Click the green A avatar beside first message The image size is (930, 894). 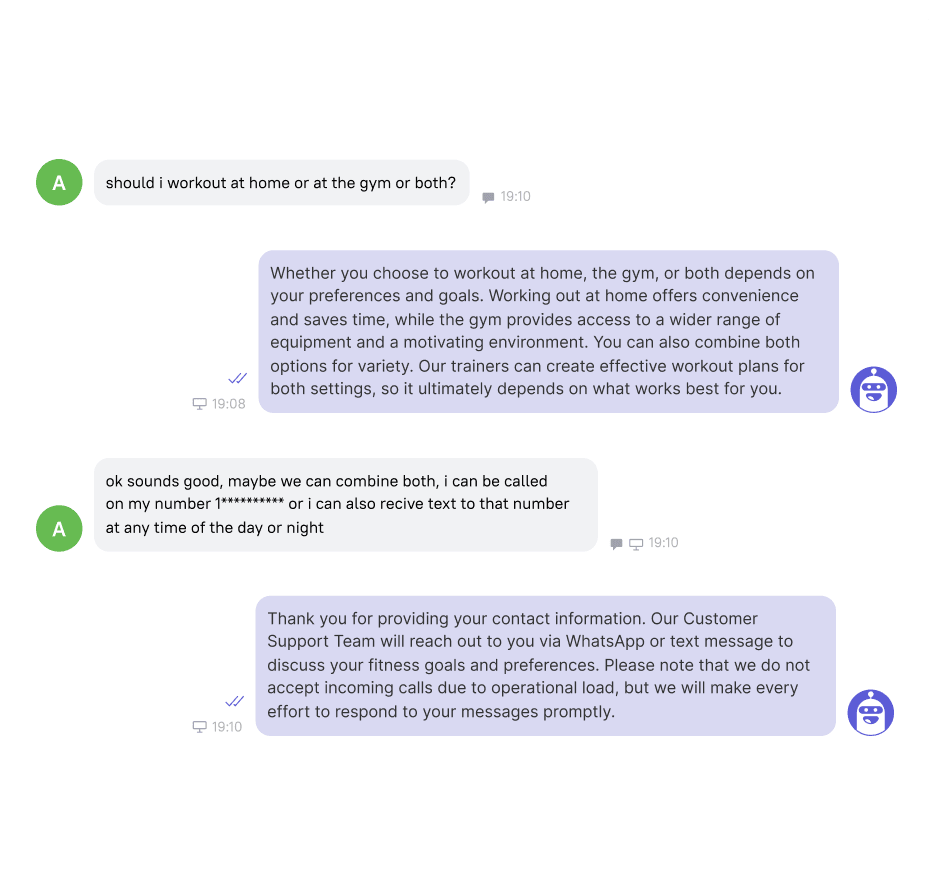pos(59,182)
